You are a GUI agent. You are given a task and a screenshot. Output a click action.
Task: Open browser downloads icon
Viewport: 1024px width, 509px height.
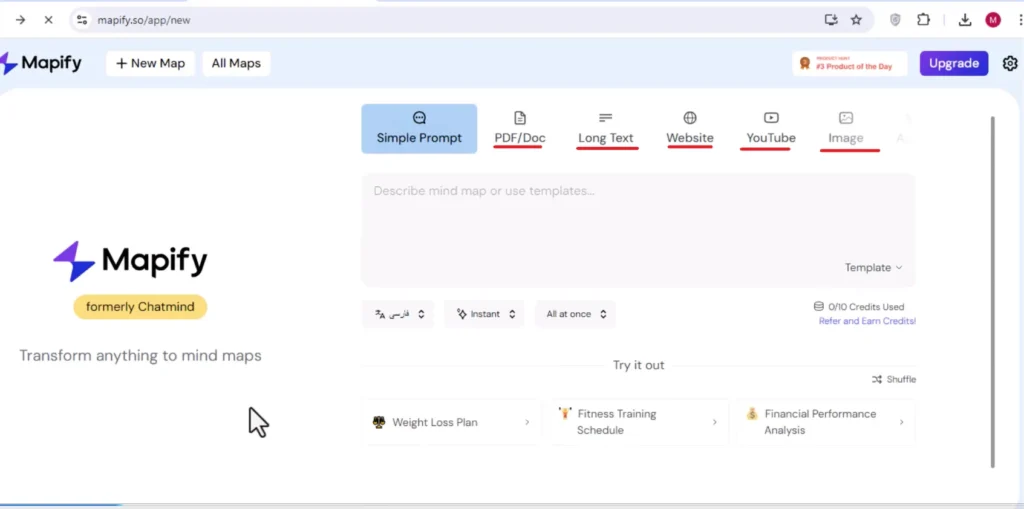pos(965,20)
